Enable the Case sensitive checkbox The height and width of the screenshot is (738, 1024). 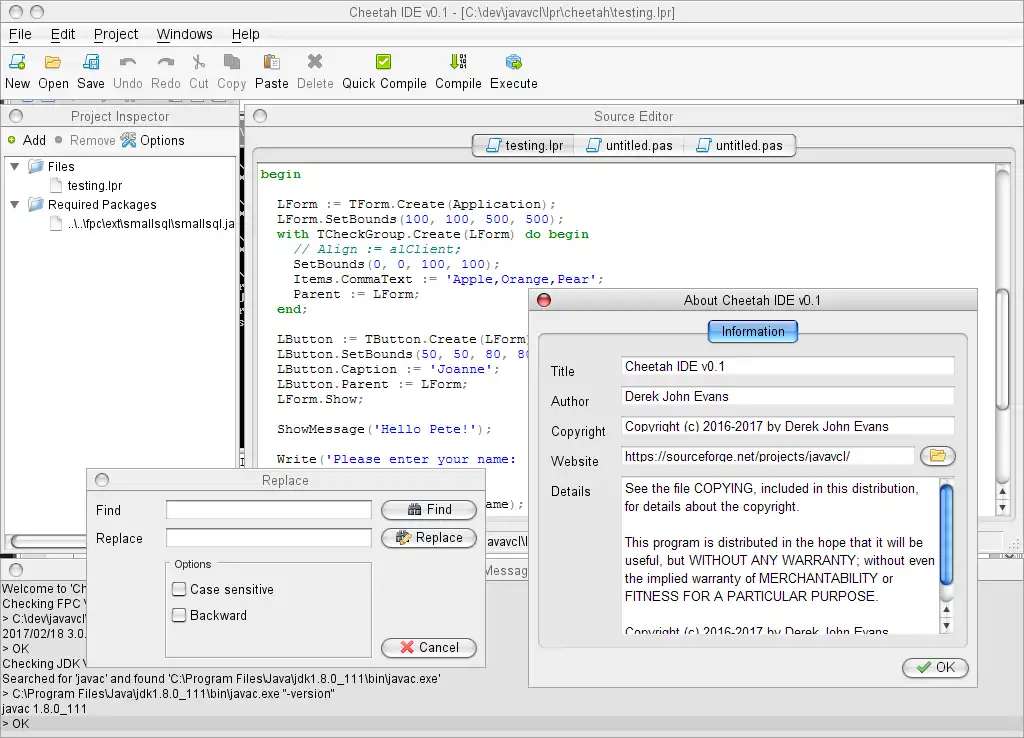(179, 589)
